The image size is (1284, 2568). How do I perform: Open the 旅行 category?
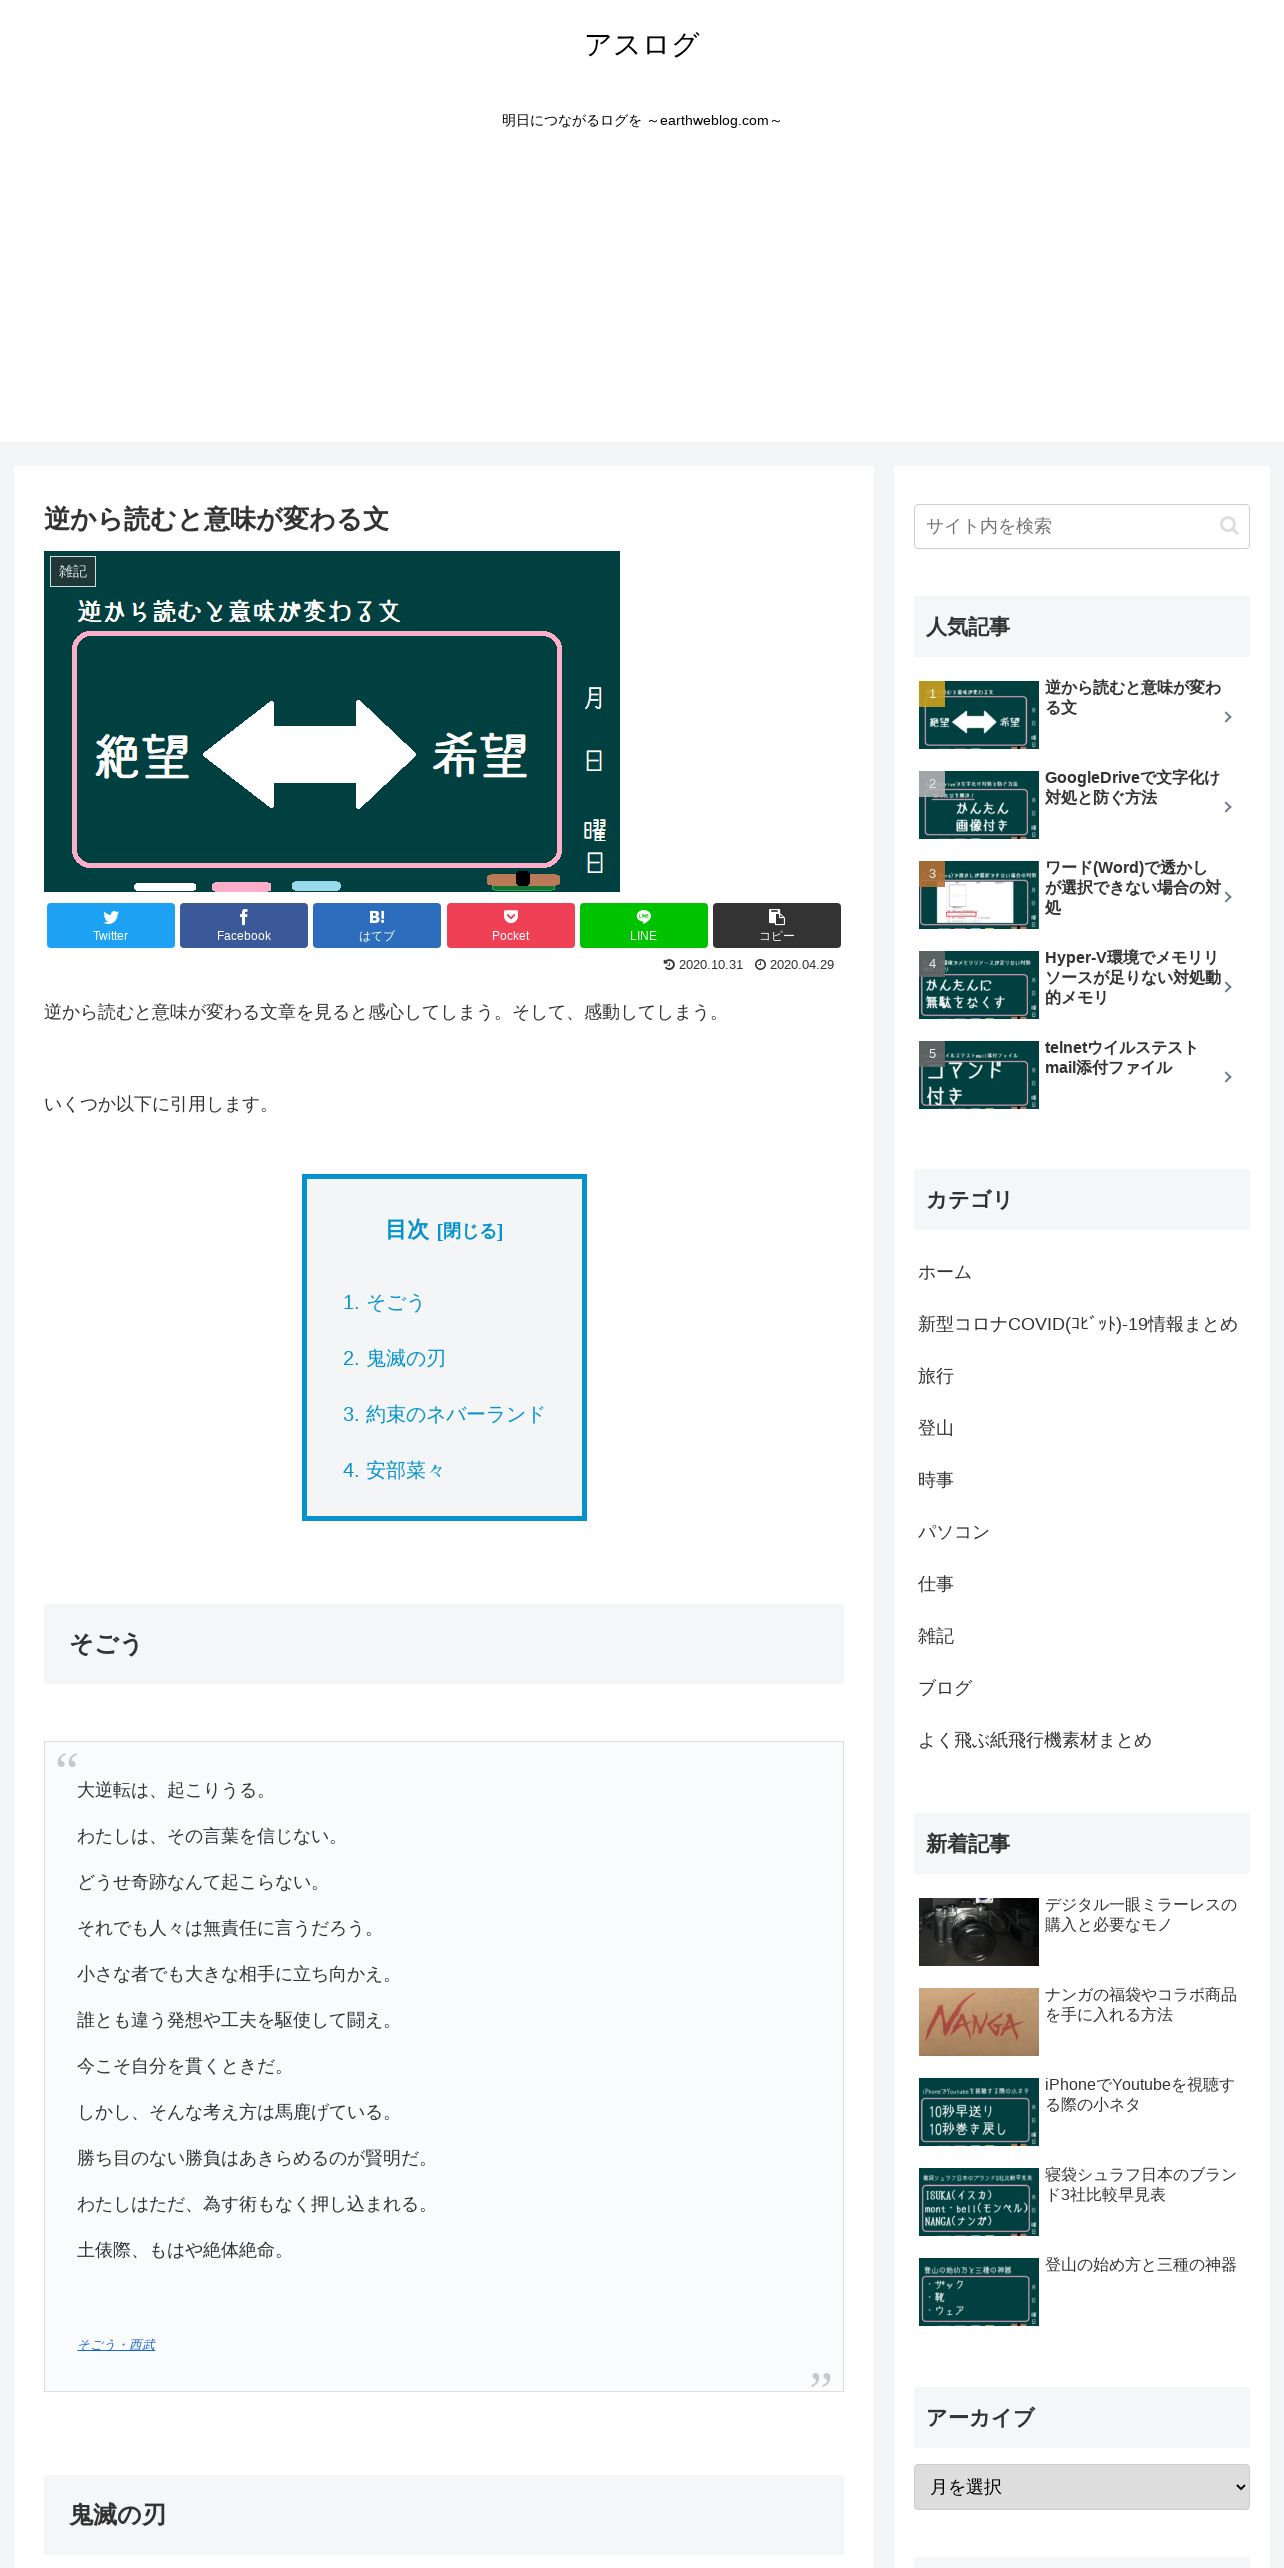(936, 1376)
